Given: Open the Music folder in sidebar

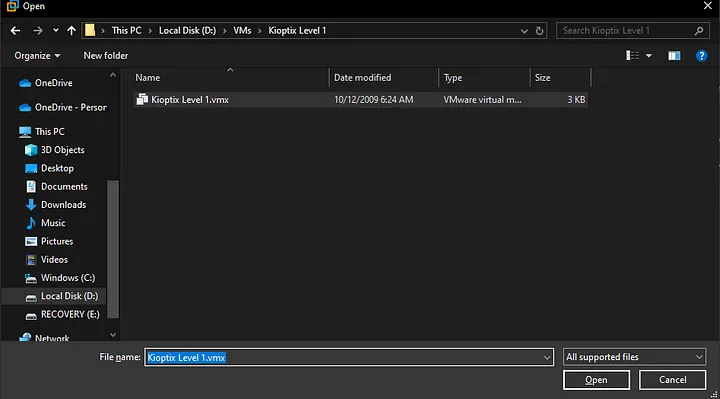Looking at the screenshot, I should coord(45,223).
